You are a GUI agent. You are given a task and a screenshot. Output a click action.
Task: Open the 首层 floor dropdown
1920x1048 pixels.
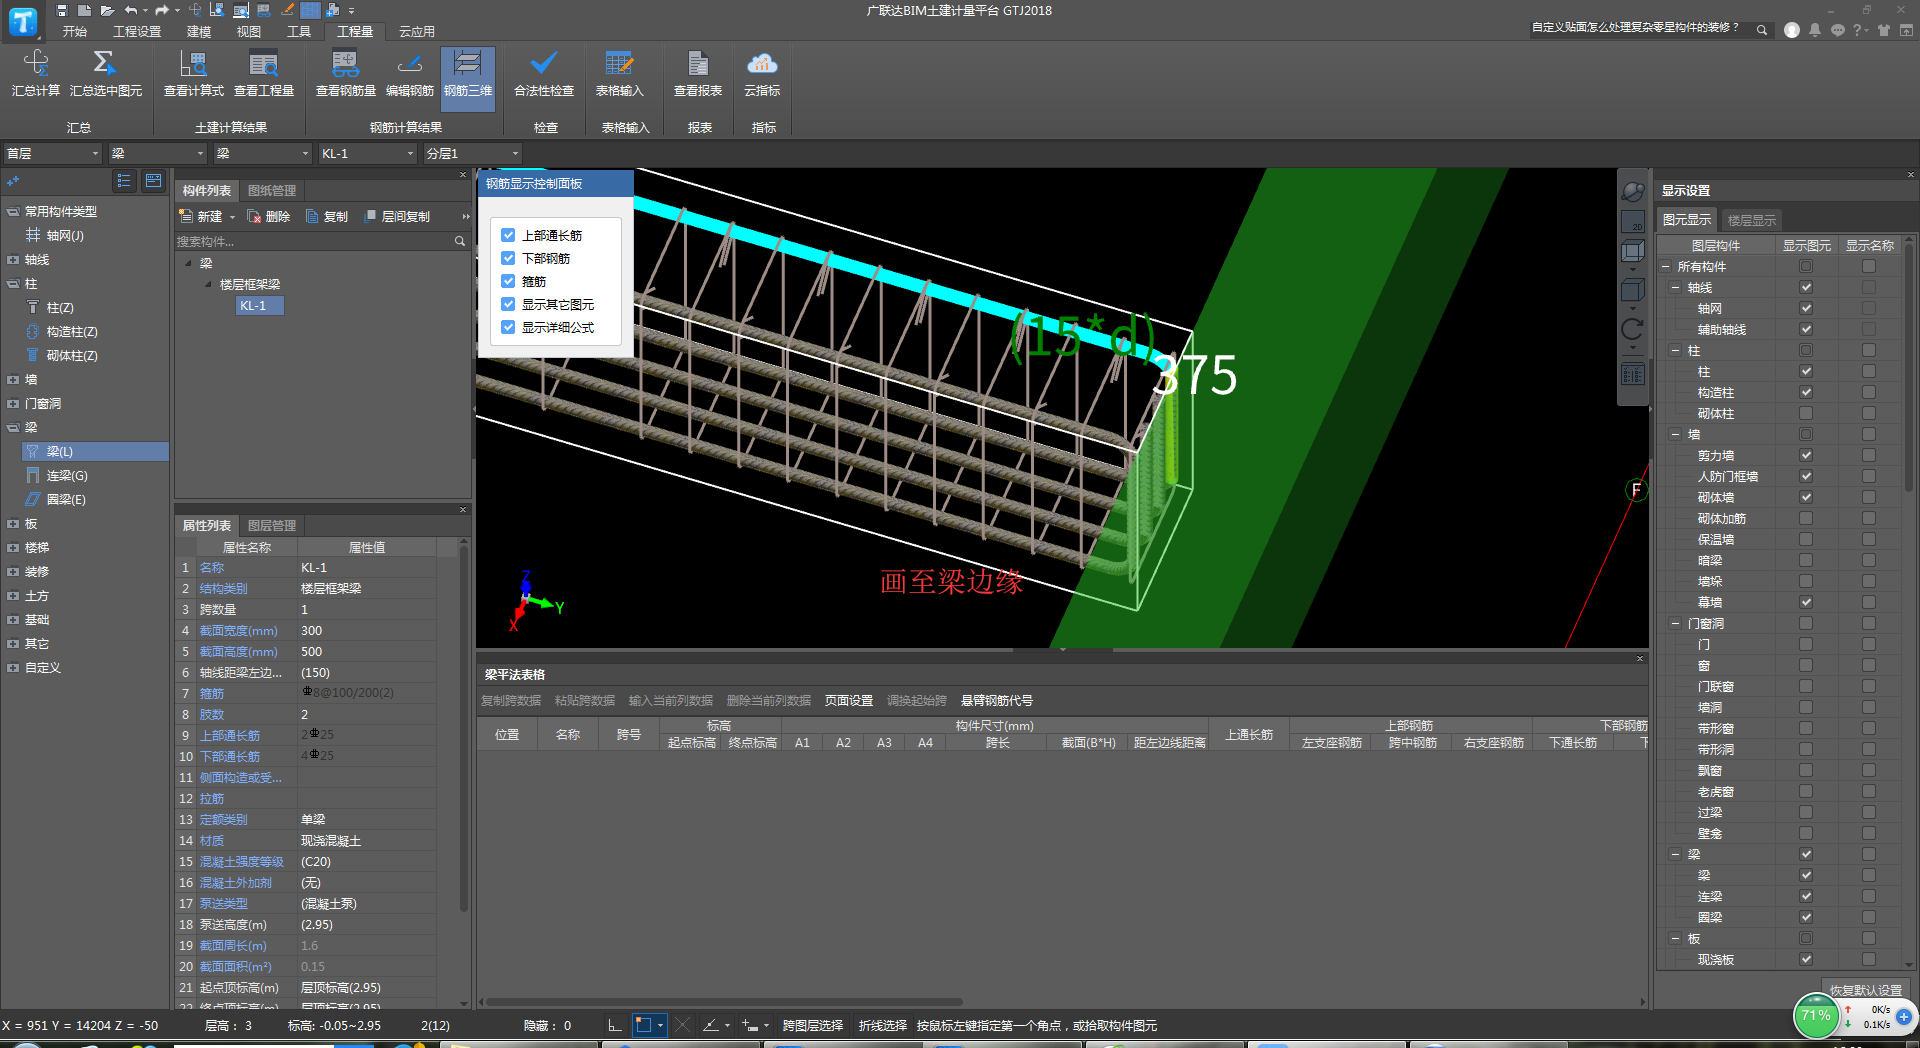[x=53, y=153]
